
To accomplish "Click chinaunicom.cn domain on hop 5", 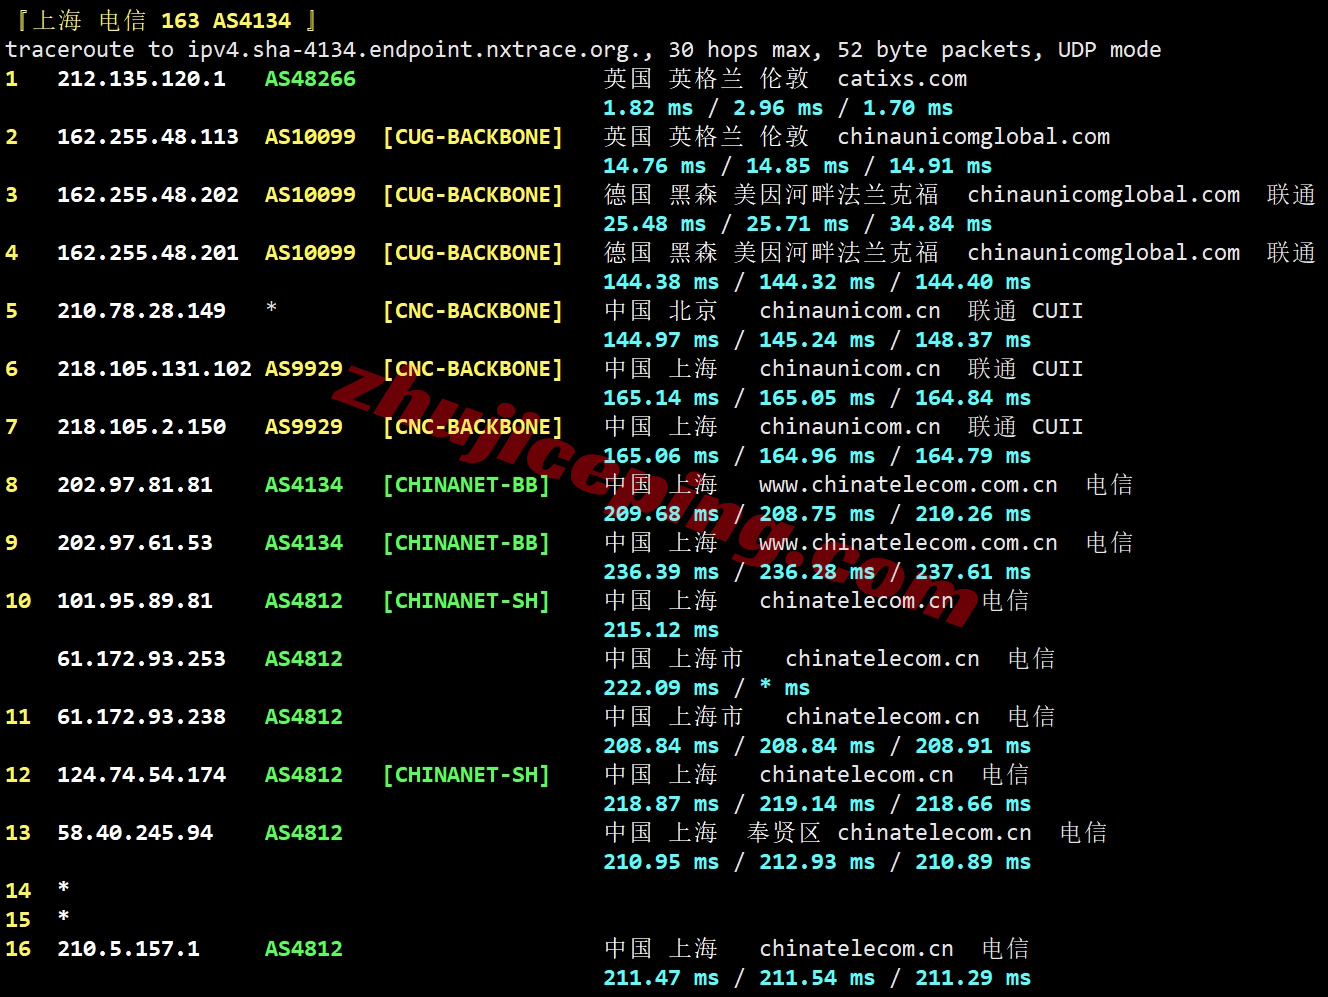I will pyautogui.click(x=849, y=310).
